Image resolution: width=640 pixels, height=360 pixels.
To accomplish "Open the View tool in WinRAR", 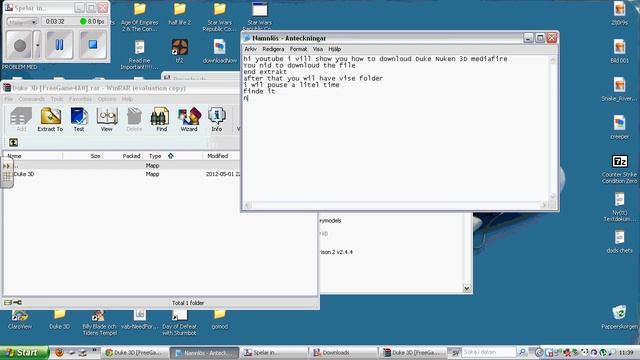I will coord(107,119).
